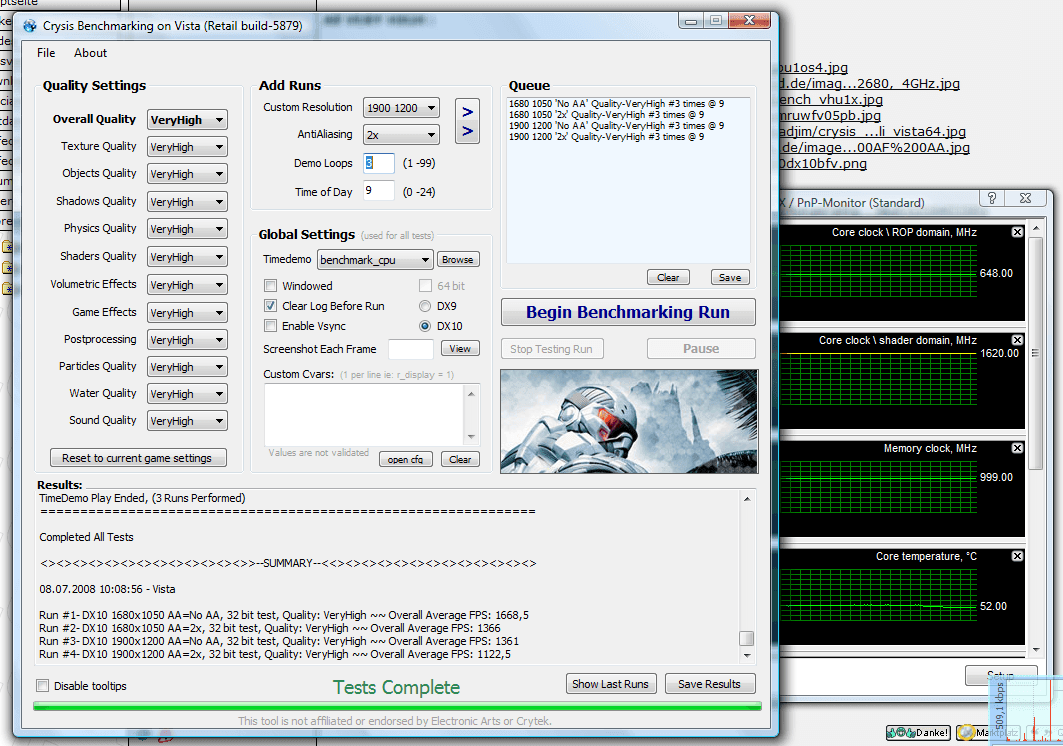Screen dimensions: 1063x746
Task: Click View next to Screenshot Each Frame
Action: (460, 349)
